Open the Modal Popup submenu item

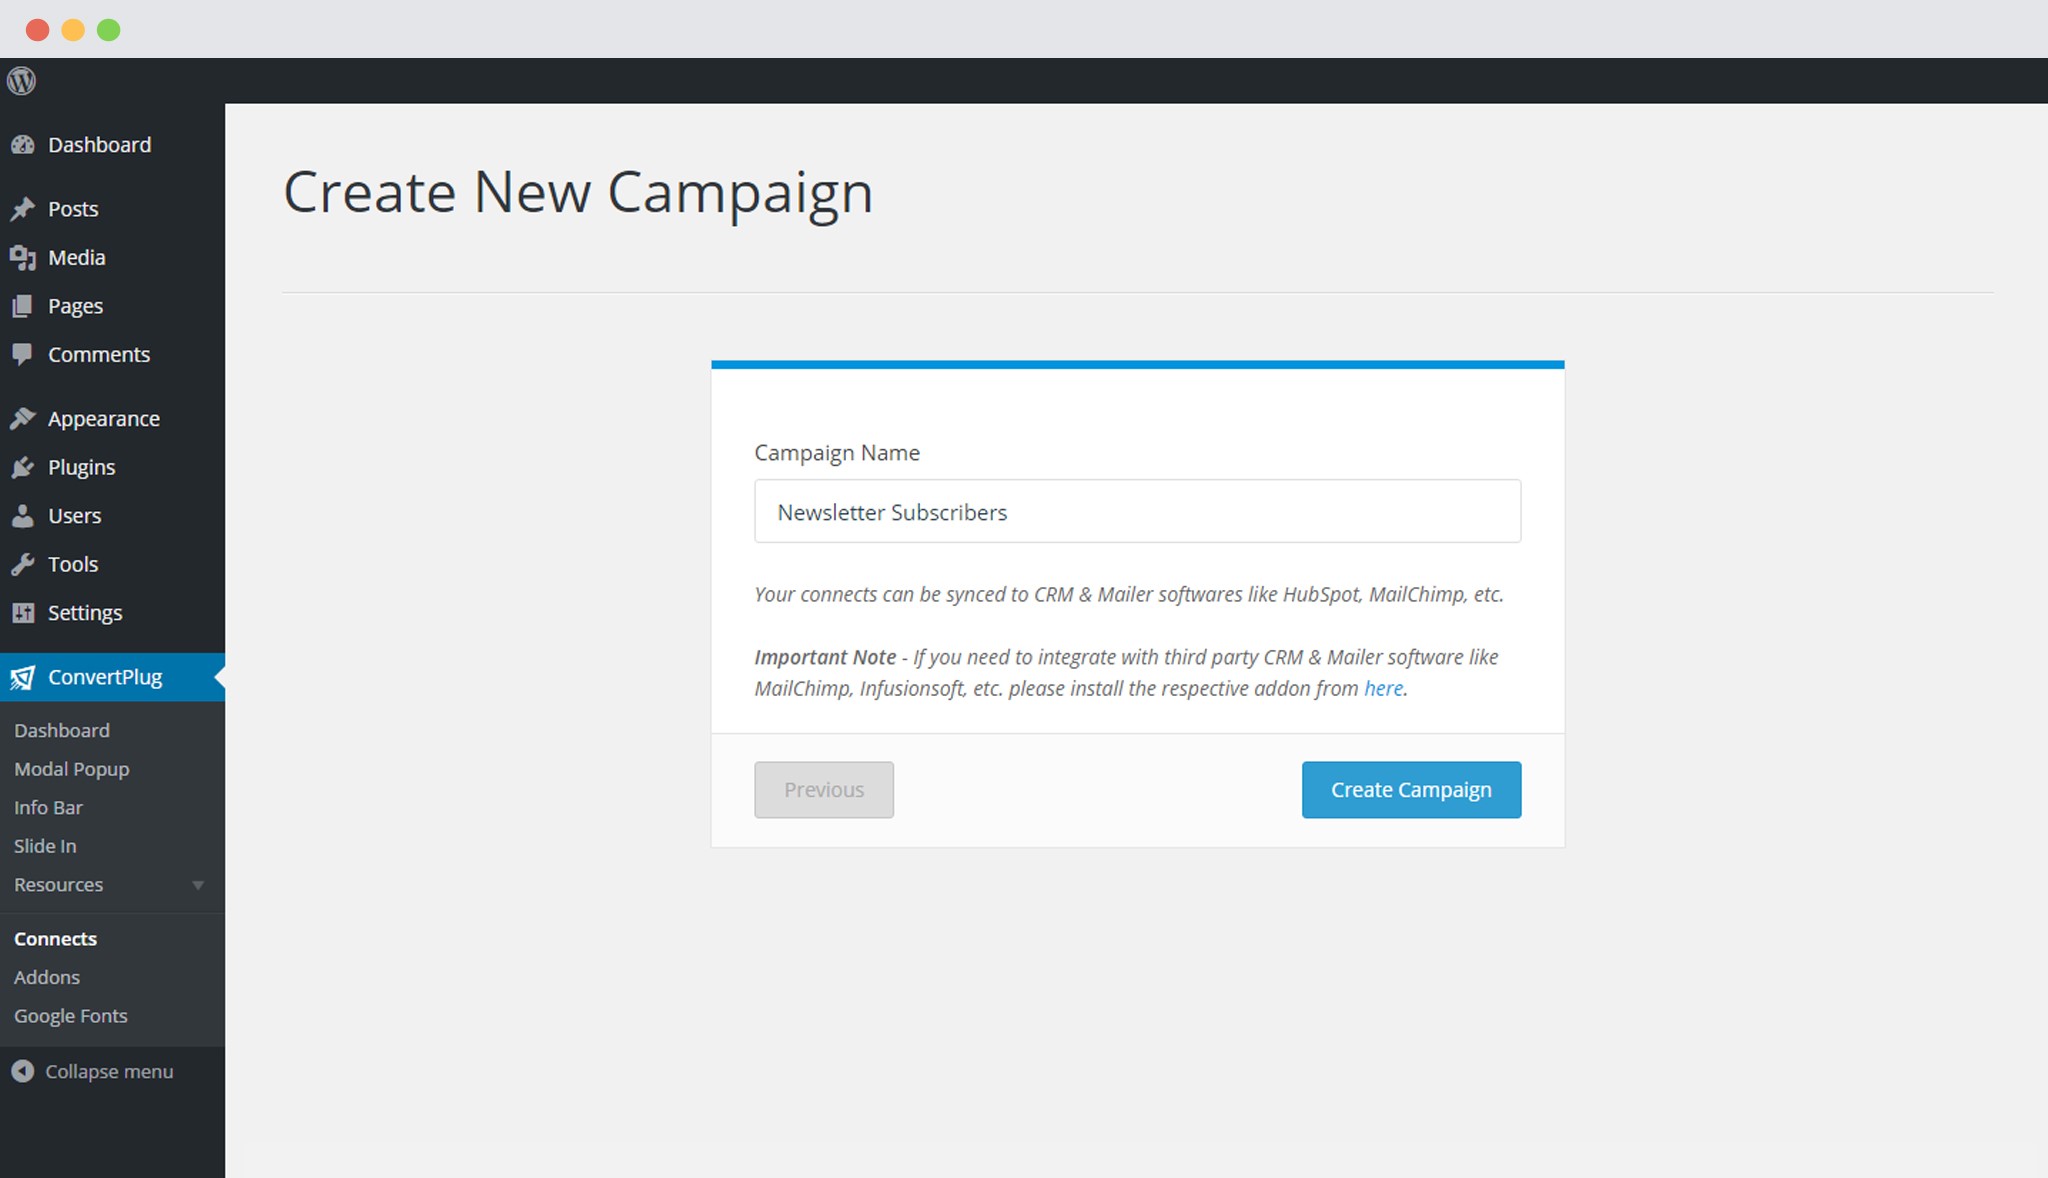72,769
